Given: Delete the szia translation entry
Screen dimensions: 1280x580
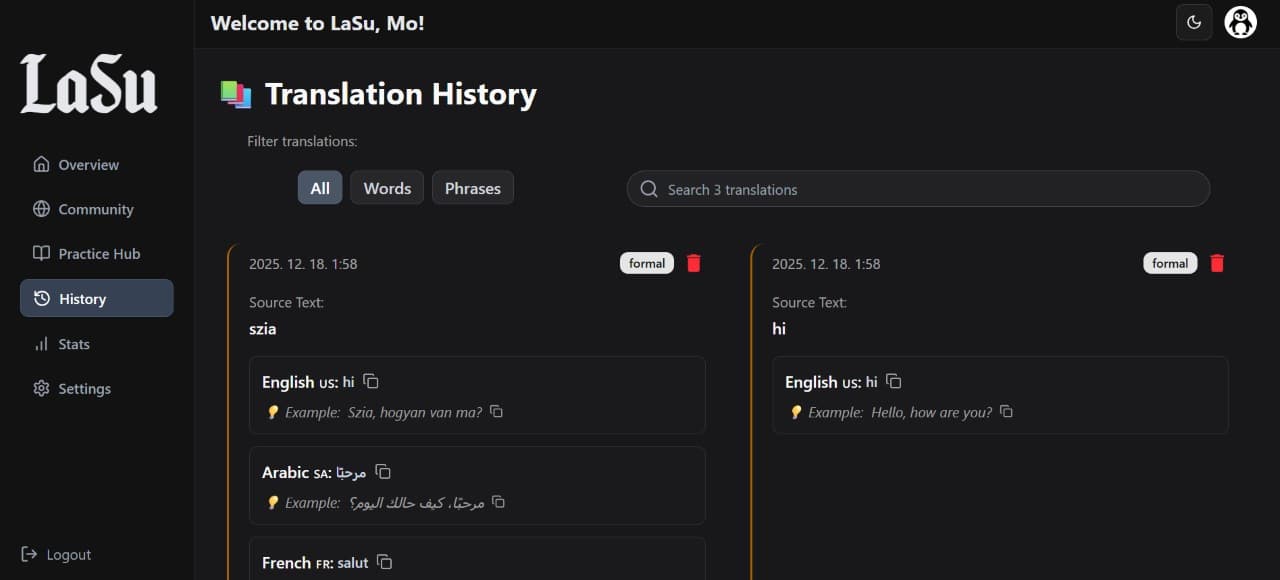Looking at the screenshot, I should pyautogui.click(x=694, y=263).
